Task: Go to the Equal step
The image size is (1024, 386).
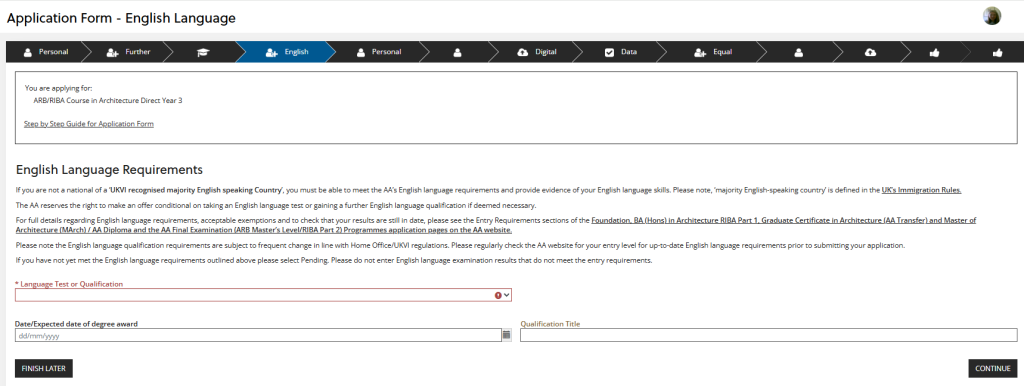Action: click(713, 52)
